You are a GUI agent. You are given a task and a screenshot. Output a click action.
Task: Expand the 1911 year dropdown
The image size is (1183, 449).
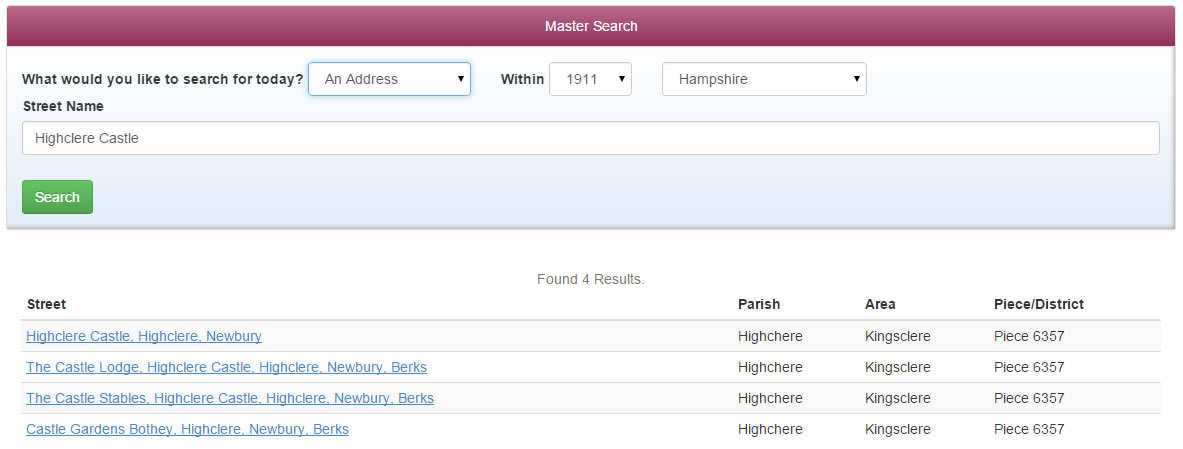click(590, 79)
